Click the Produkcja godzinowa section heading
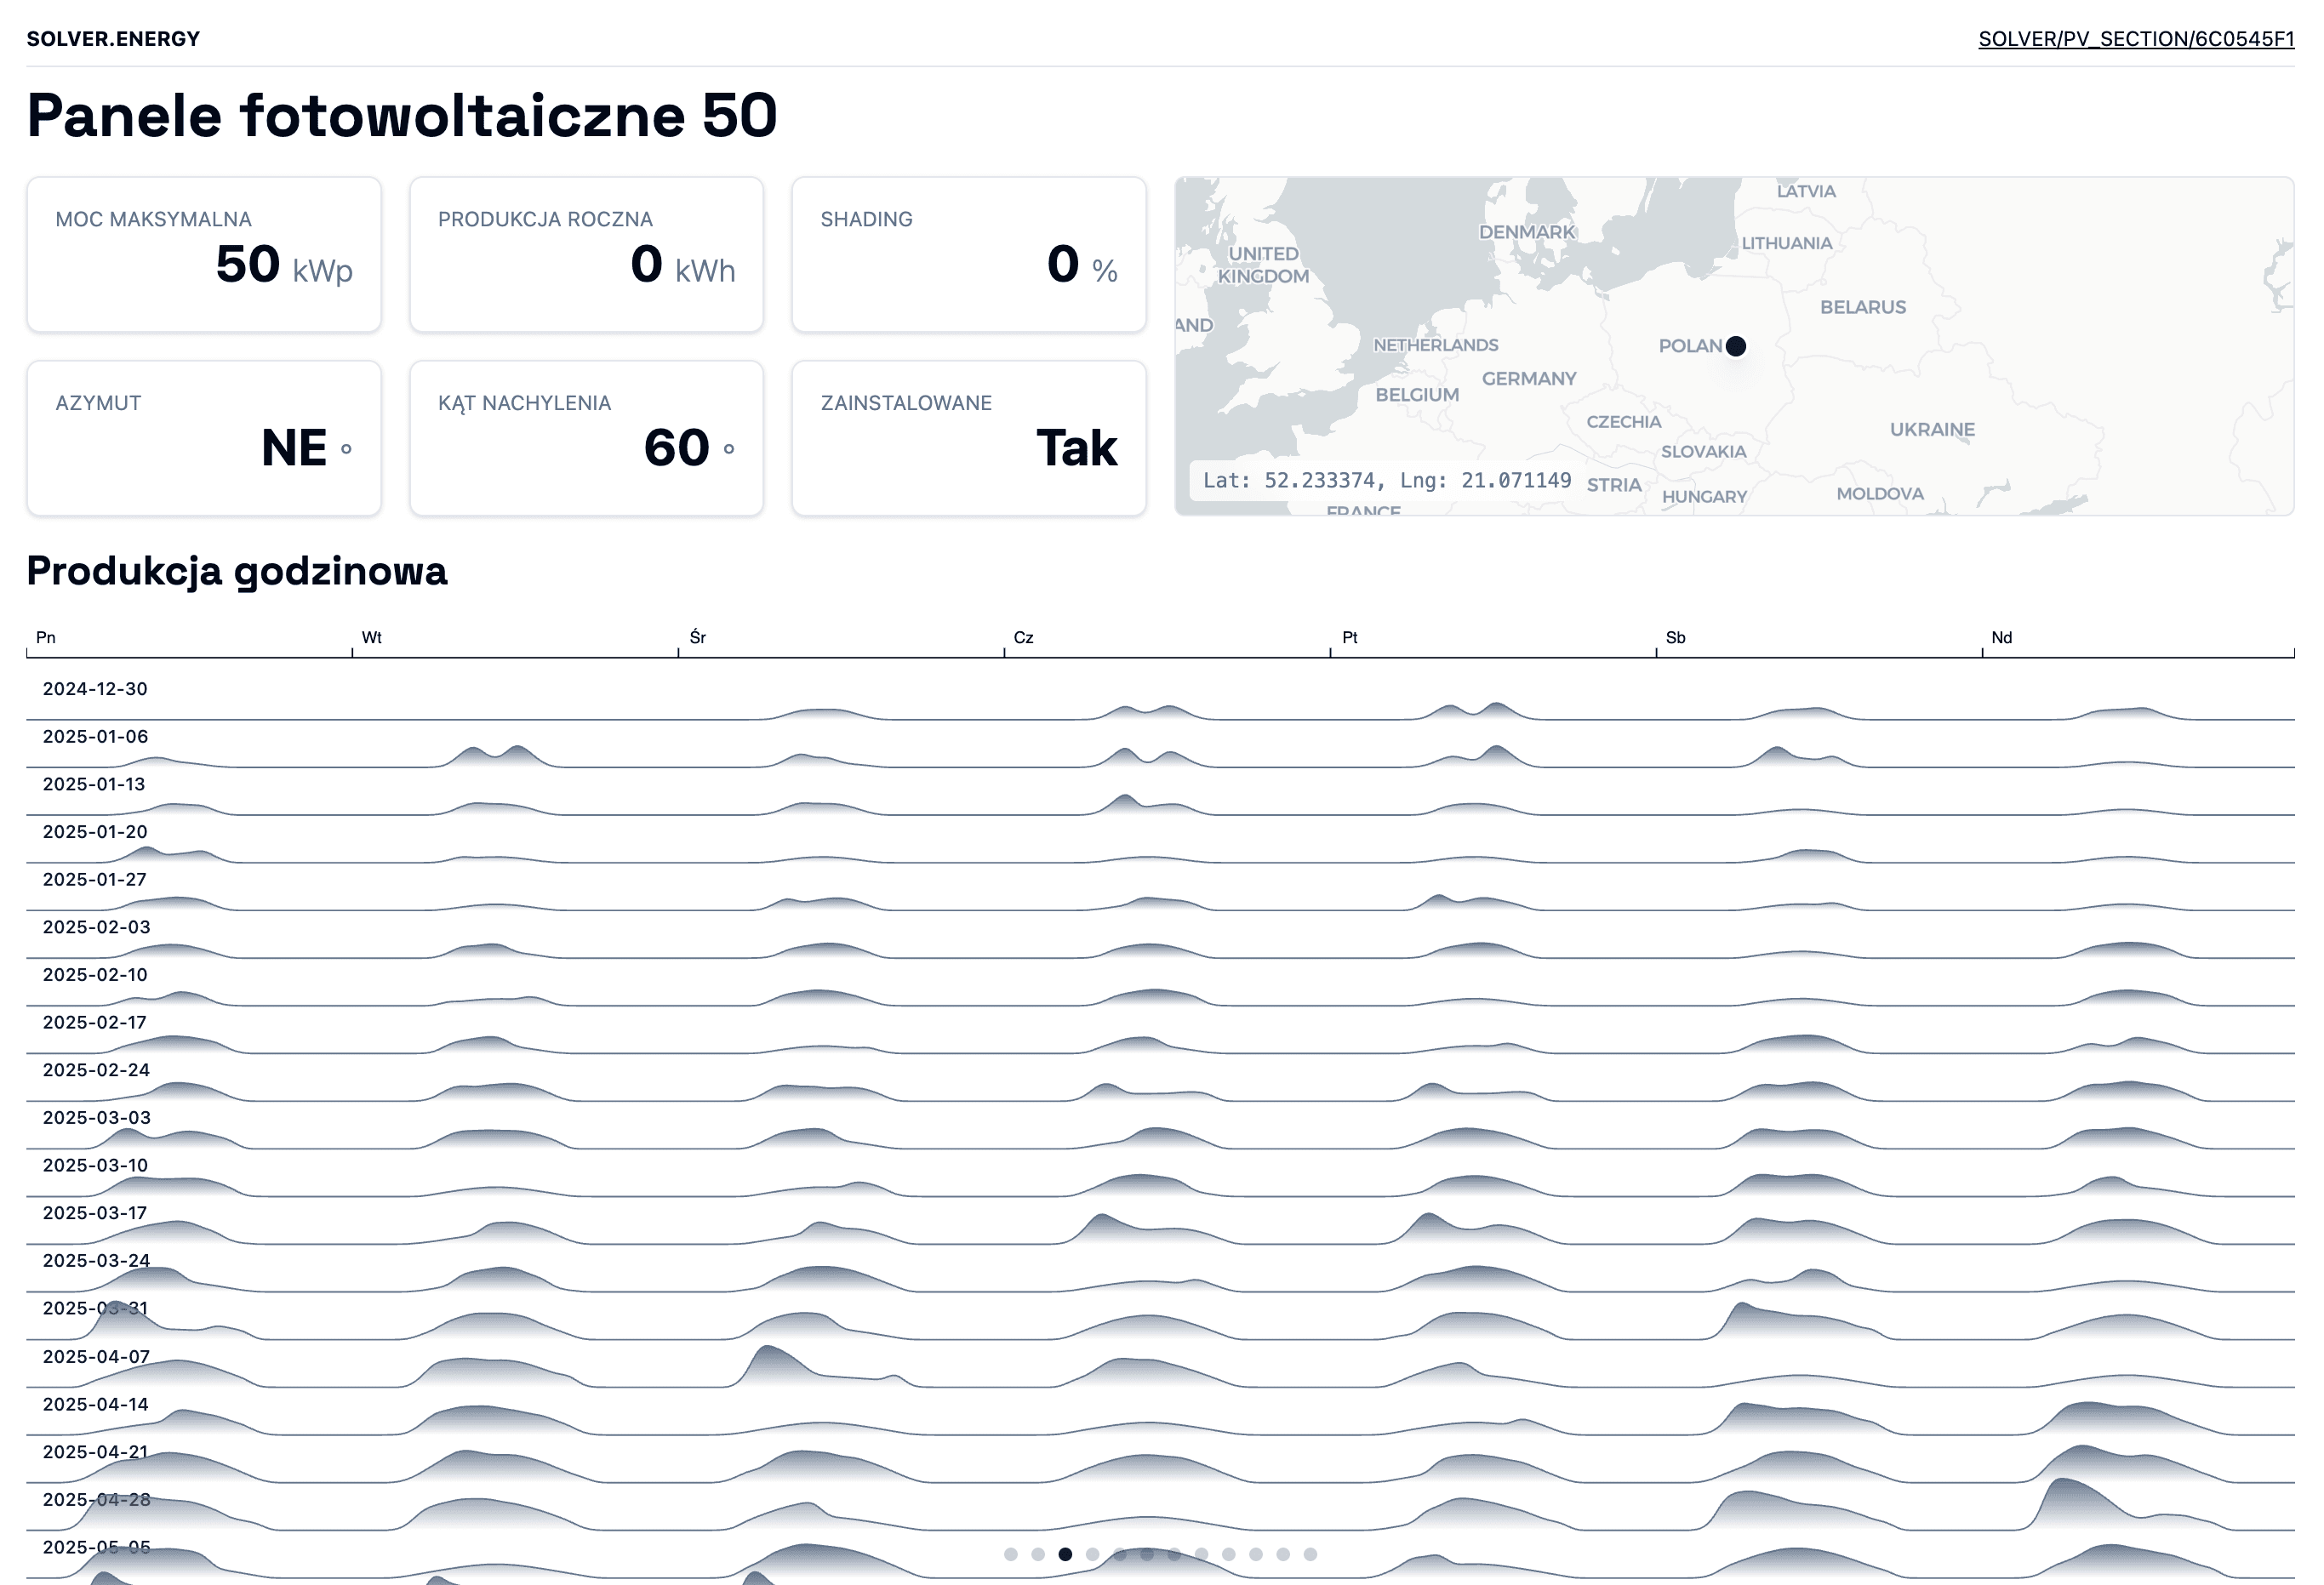2324x1585 pixels. (237, 571)
